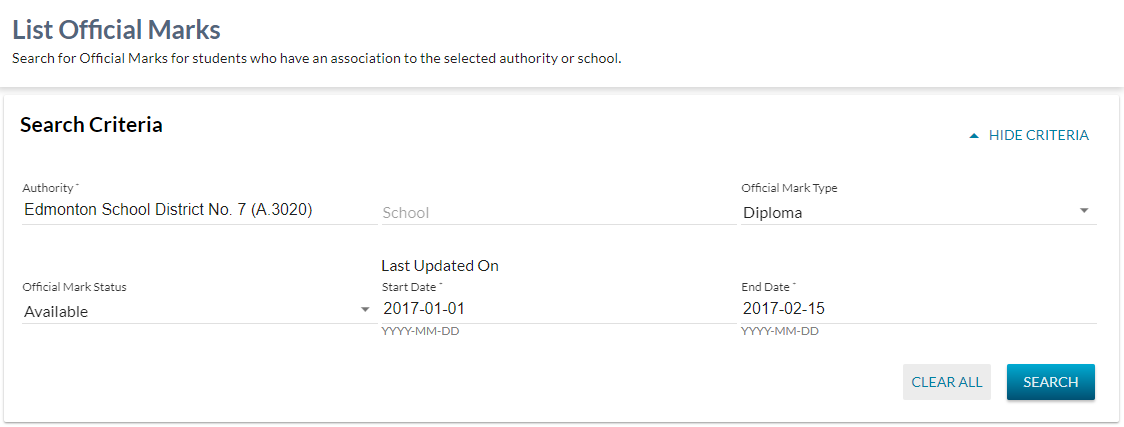
Task: Click the collapse triangle beside HIDE CRITERIA
Action: [974, 136]
